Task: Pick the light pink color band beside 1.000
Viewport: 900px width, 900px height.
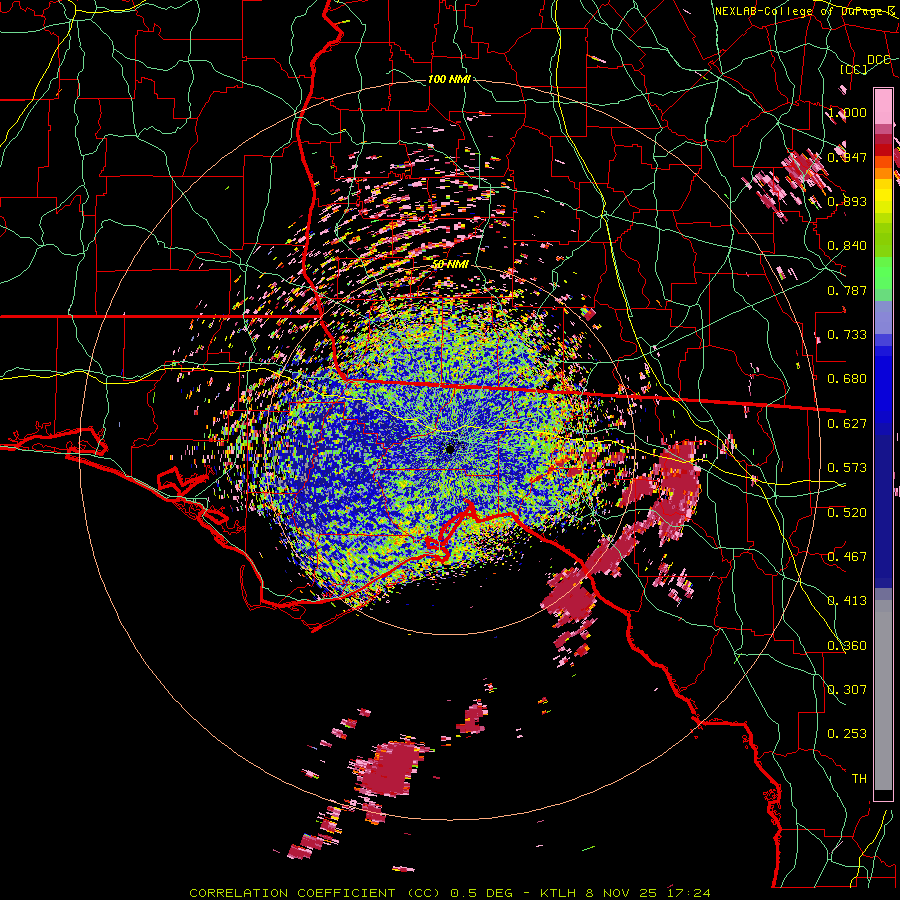Action: 883,106
